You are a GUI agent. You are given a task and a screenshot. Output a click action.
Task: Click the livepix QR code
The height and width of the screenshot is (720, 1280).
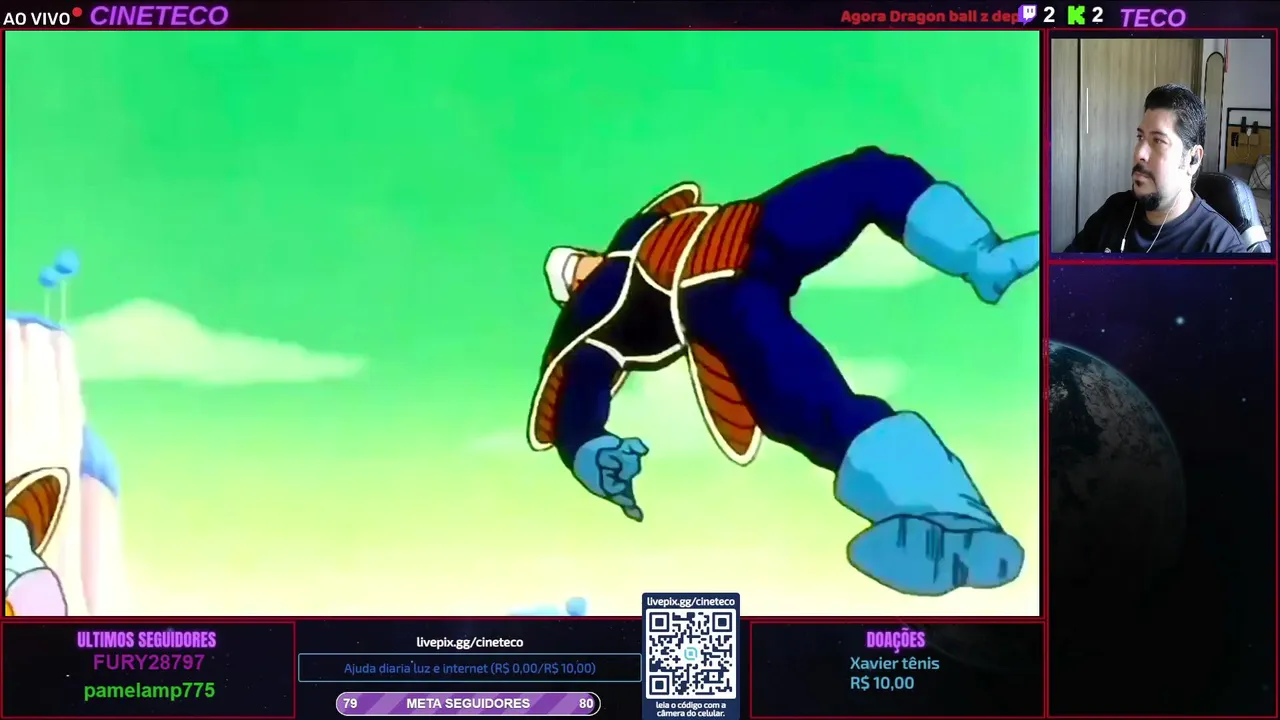[x=690, y=654]
